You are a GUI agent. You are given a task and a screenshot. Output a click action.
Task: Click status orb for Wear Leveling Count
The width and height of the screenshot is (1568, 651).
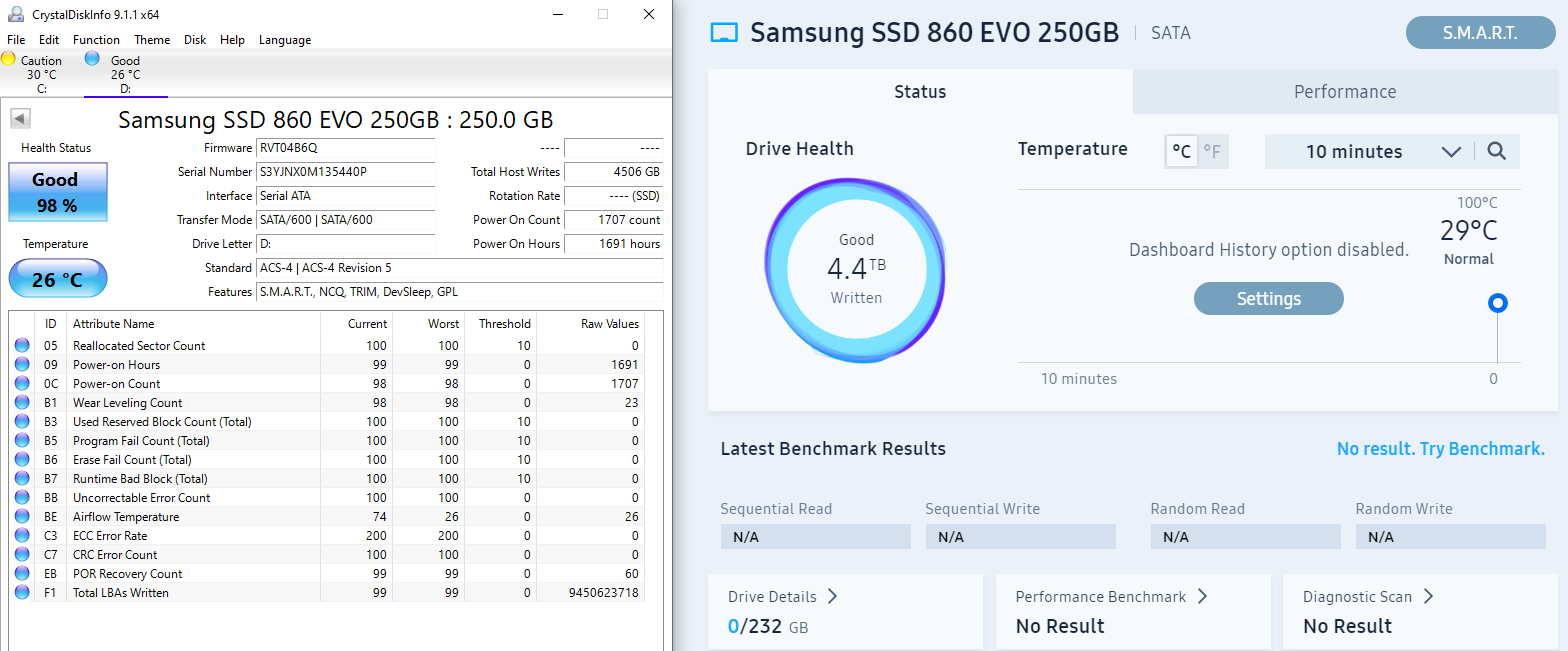pyautogui.click(x=22, y=403)
